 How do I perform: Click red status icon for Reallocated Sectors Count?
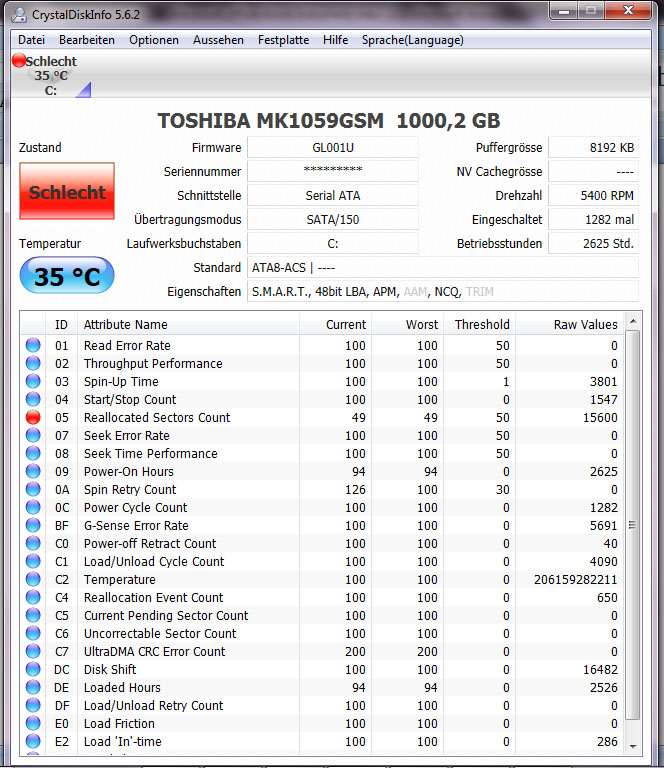point(33,417)
